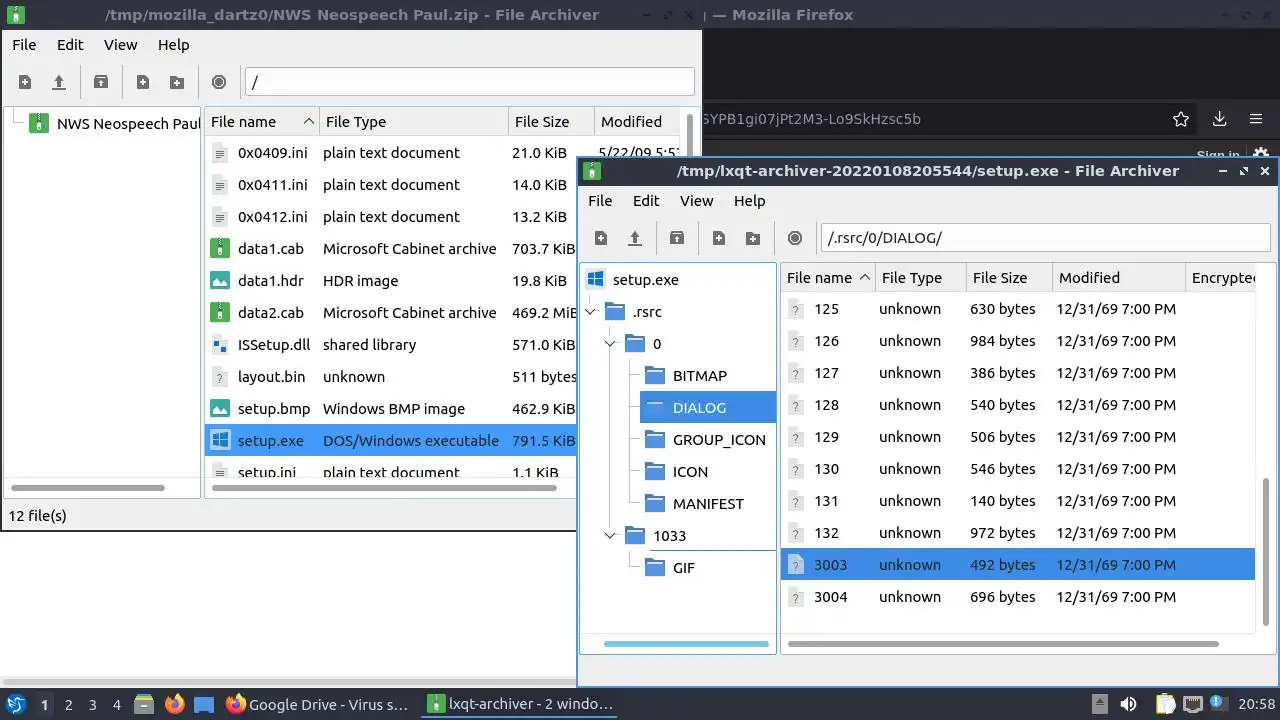Viewport: 1280px width, 720px height.
Task: Open View menu in setup.exe window
Action: 697,201
